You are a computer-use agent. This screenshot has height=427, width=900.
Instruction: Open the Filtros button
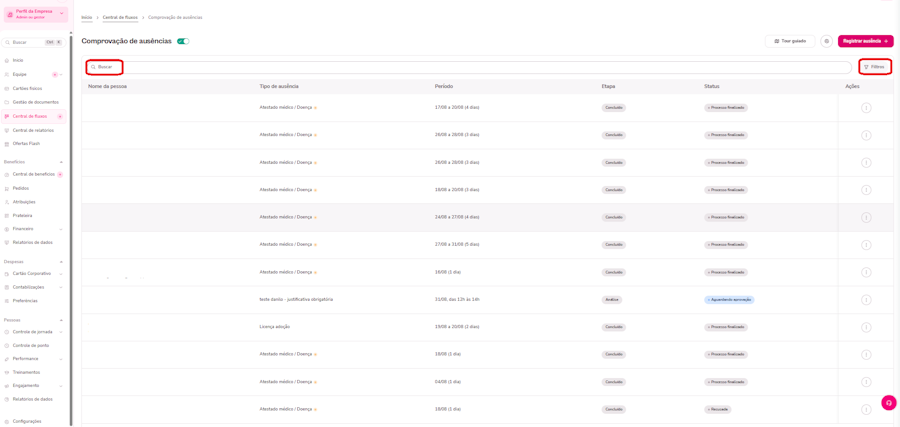tap(875, 67)
